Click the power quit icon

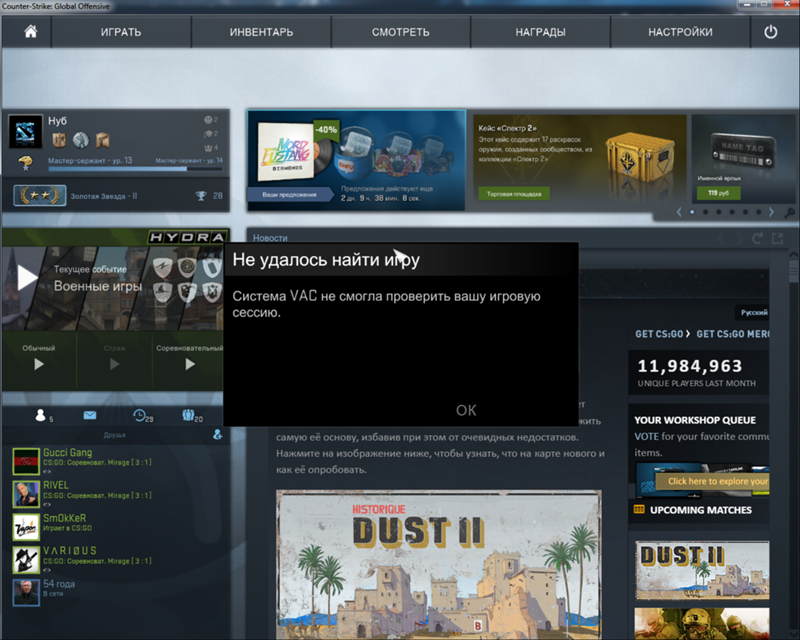click(x=770, y=32)
